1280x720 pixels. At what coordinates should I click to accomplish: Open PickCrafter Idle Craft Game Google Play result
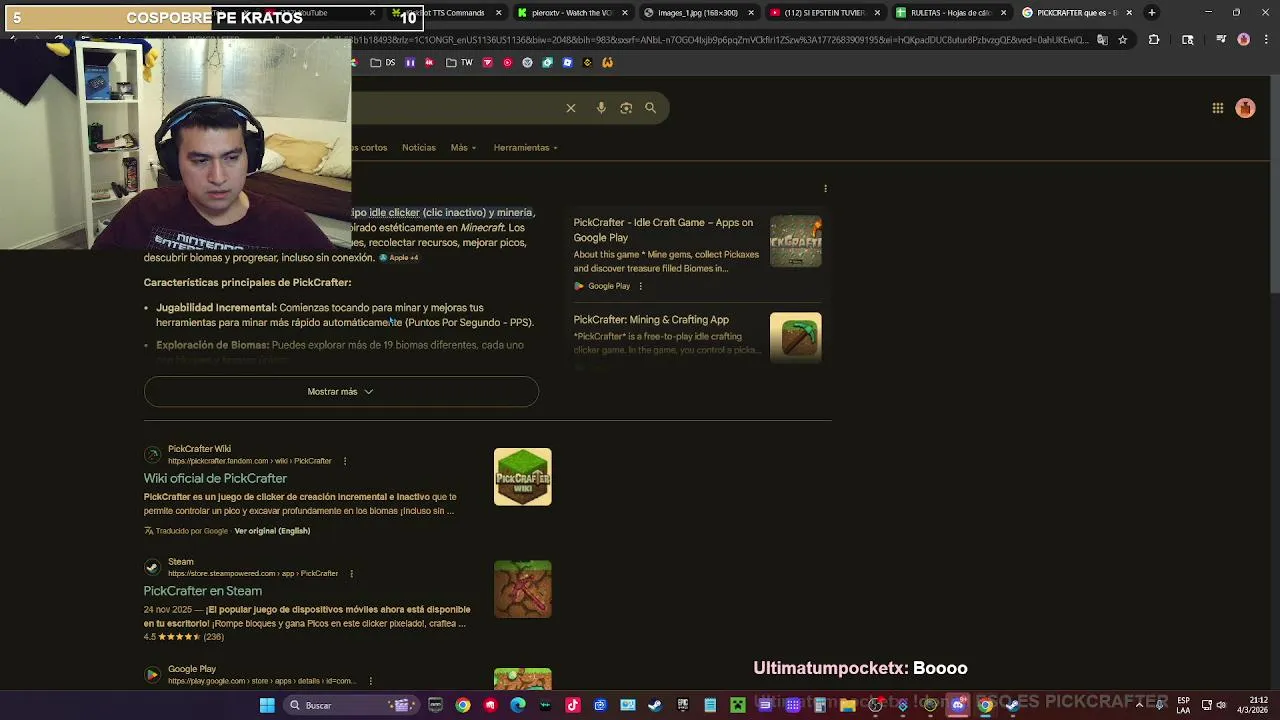(663, 230)
